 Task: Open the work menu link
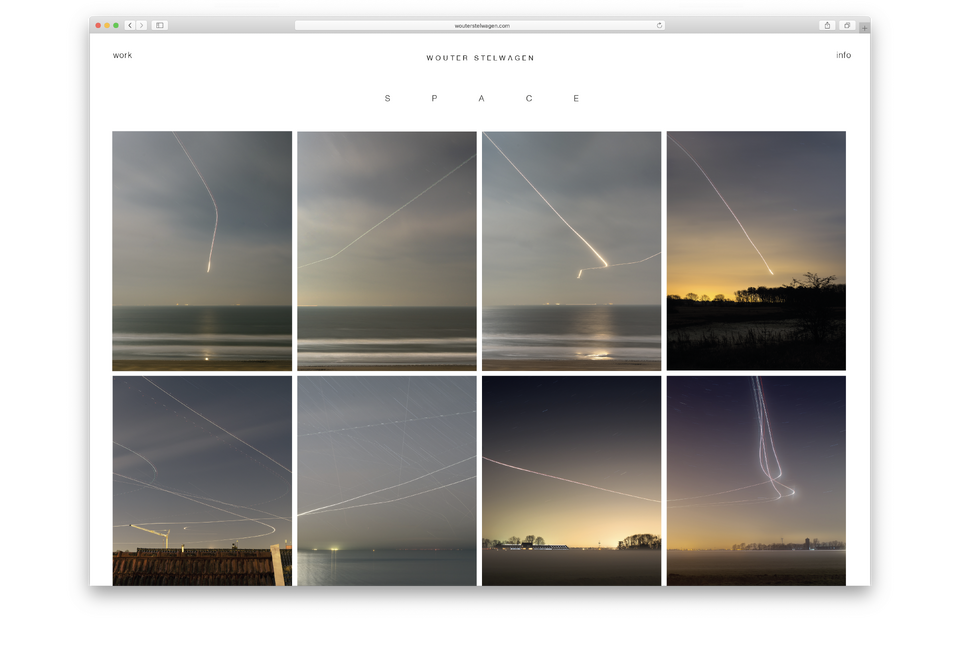122,55
